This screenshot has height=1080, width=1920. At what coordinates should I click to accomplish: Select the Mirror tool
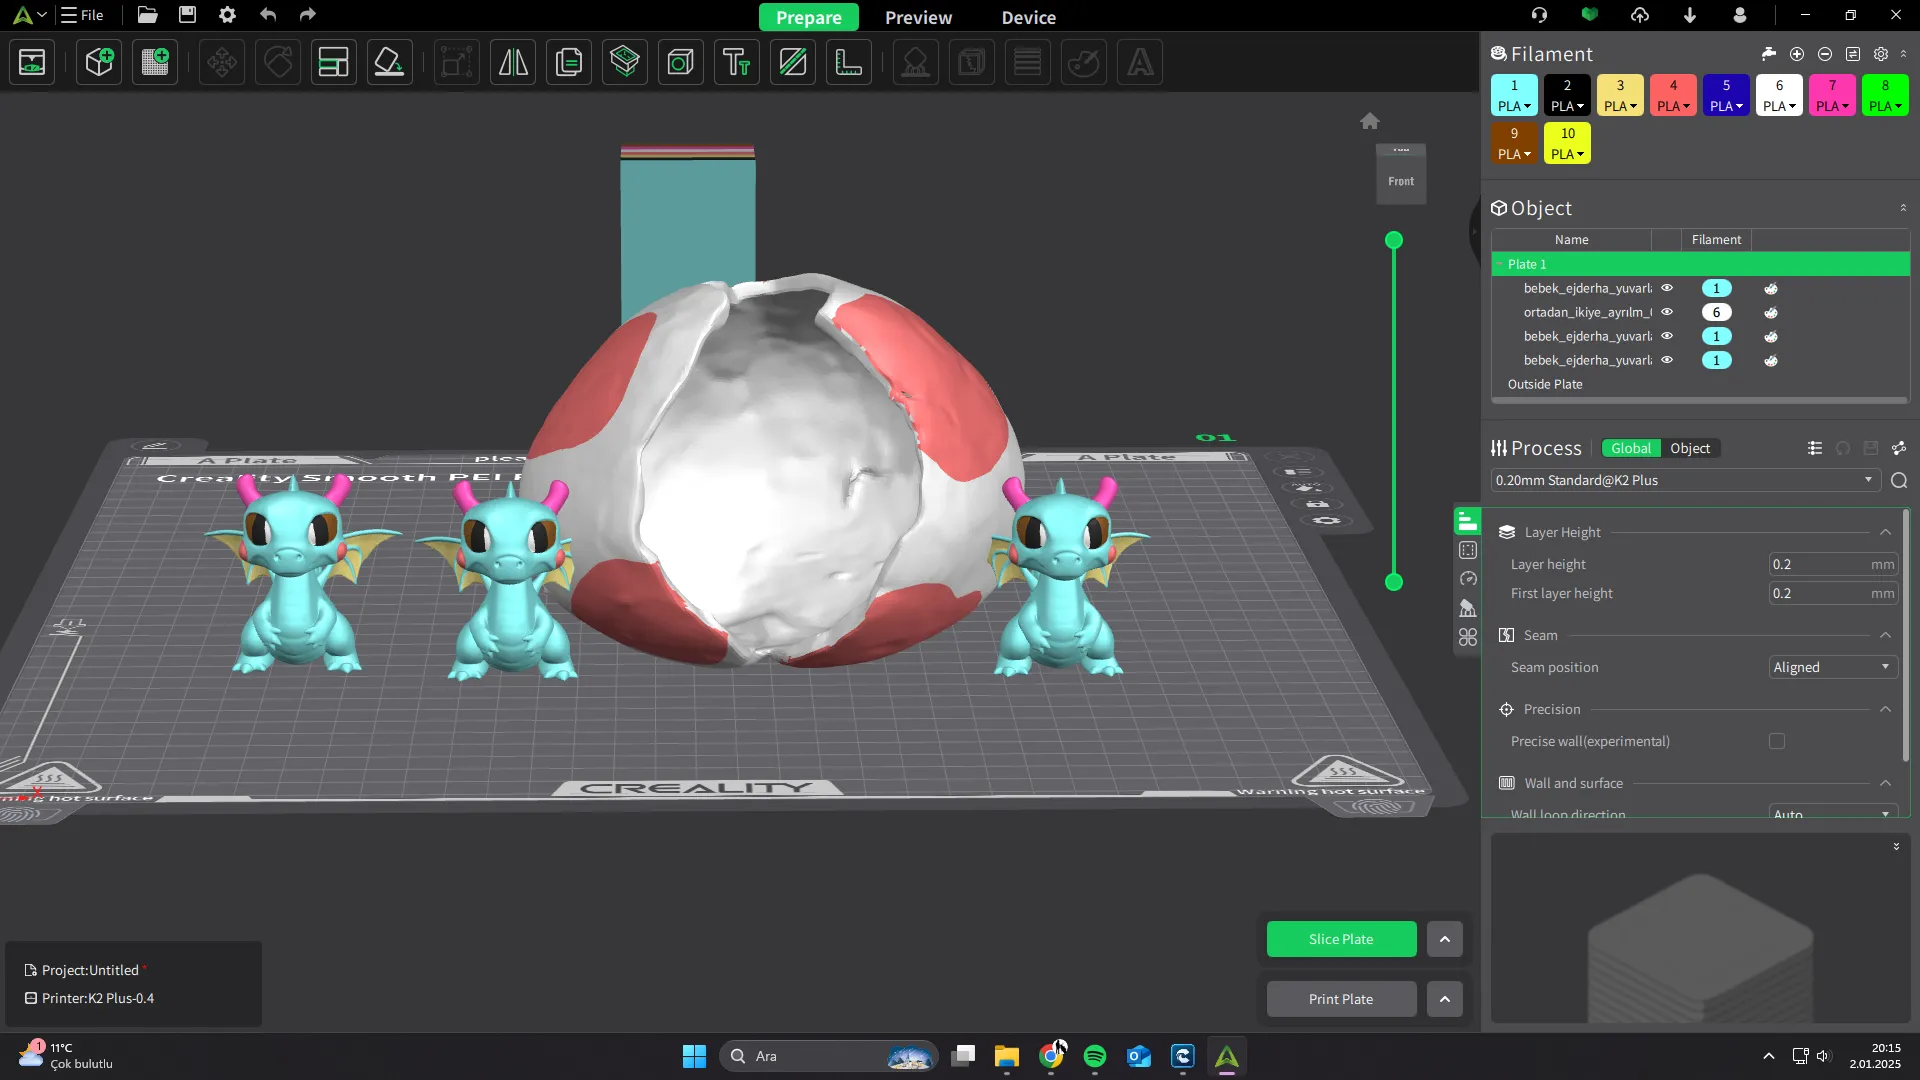point(513,62)
